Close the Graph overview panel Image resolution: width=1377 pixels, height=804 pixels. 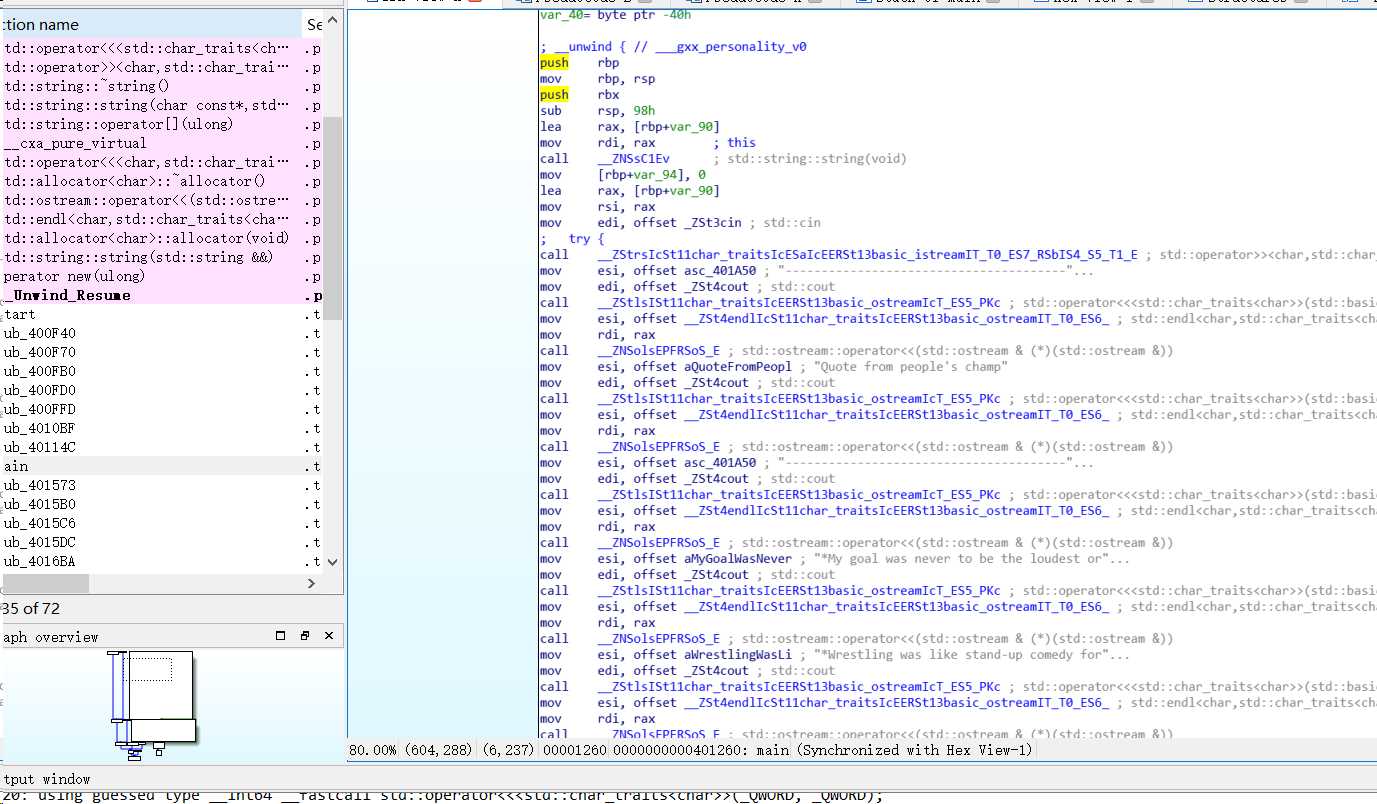click(x=328, y=636)
